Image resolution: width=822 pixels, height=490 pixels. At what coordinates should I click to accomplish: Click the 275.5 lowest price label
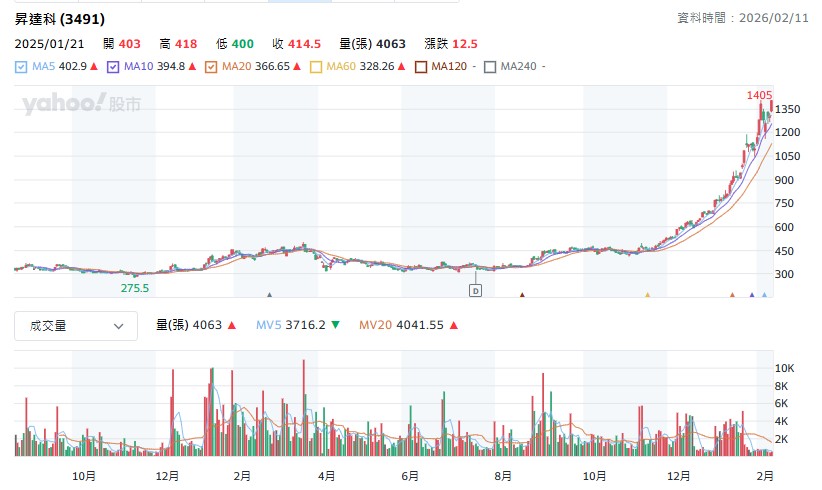(x=135, y=288)
